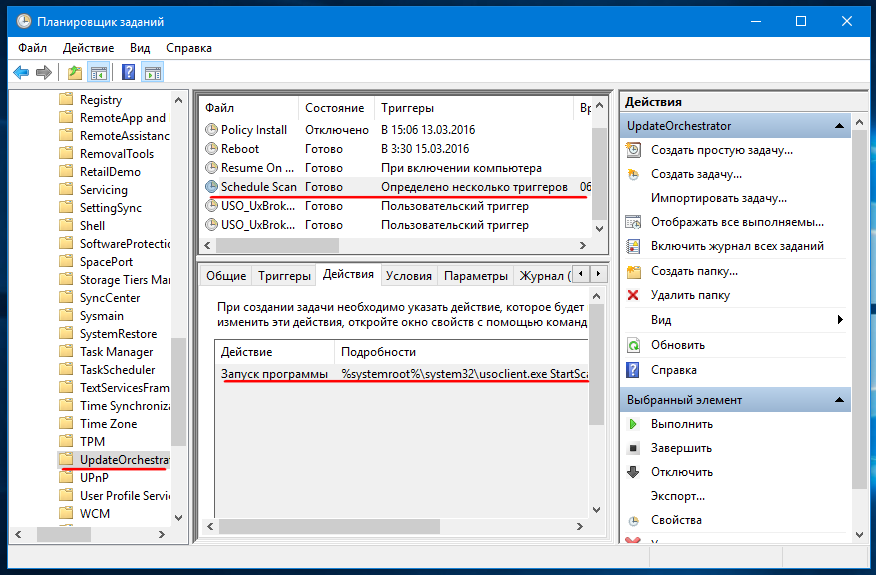
Task: Open help with the question mark toolbar icon
Action: 128,72
